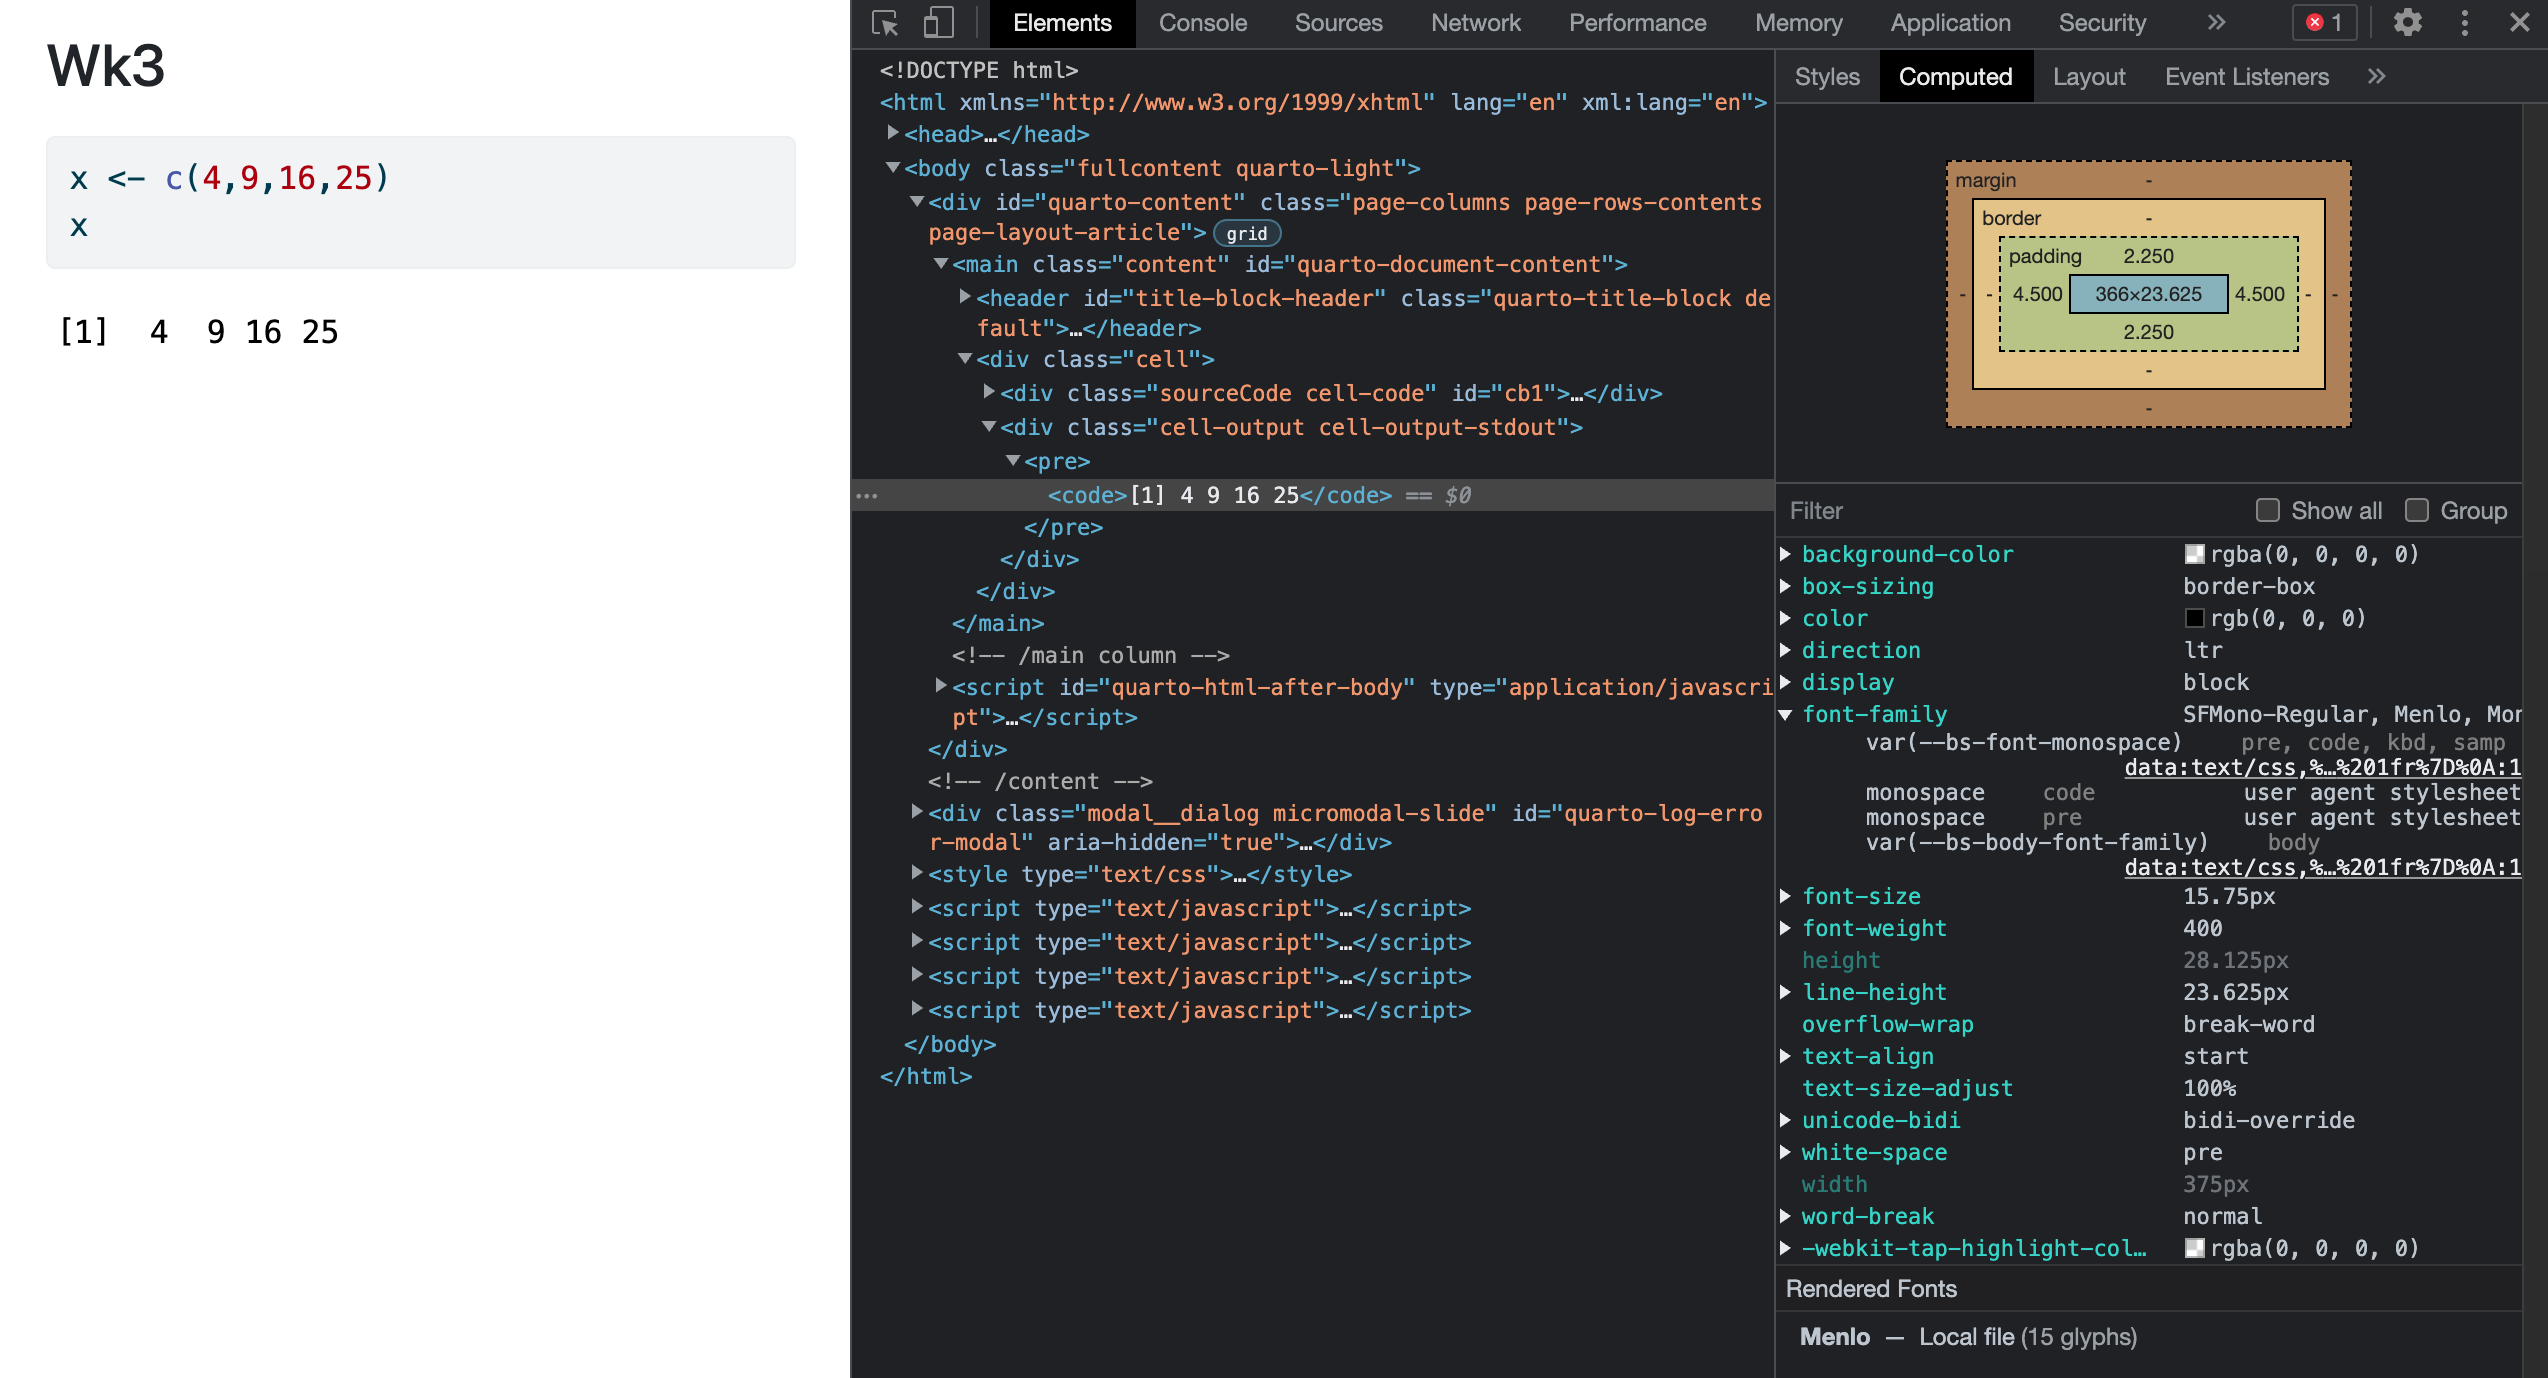
Task: Select the DOCTYPE html row
Action: 979,70
